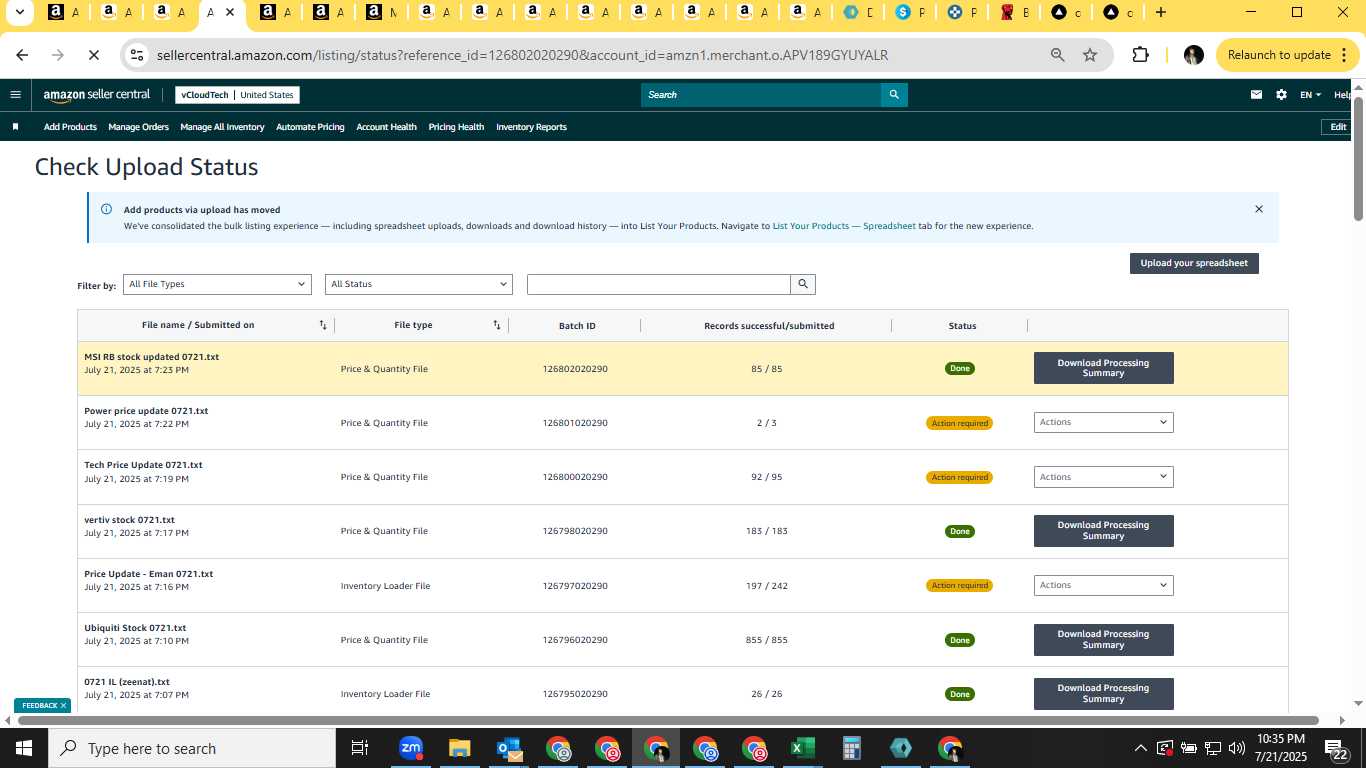Open a new browser tab with plus button
The width and height of the screenshot is (1366, 768).
(1160, 12)
